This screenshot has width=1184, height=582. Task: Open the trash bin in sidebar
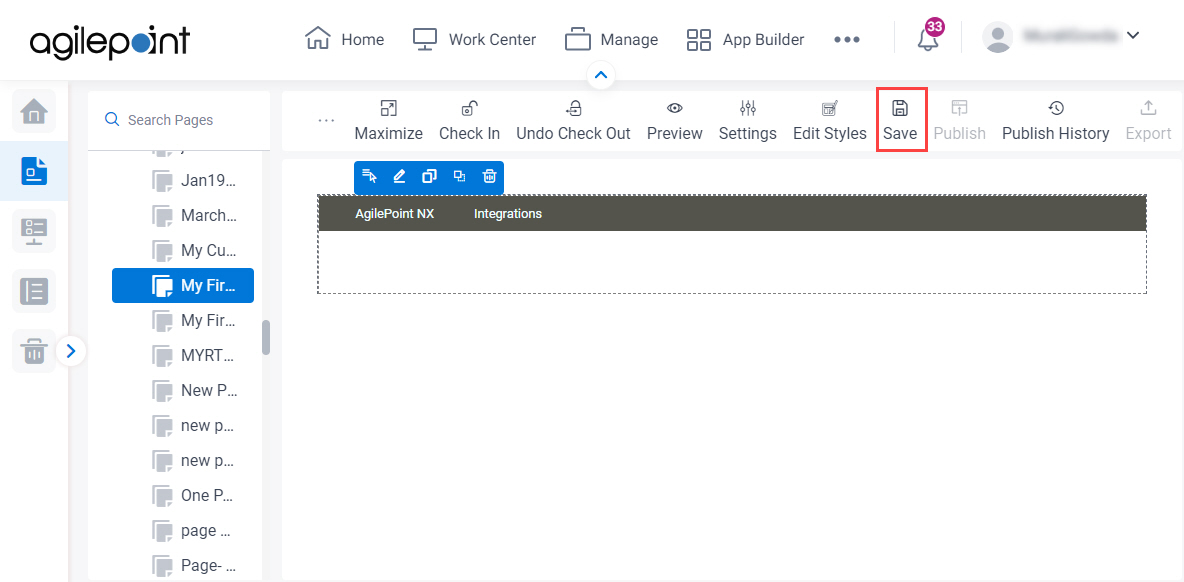point(34,351)
